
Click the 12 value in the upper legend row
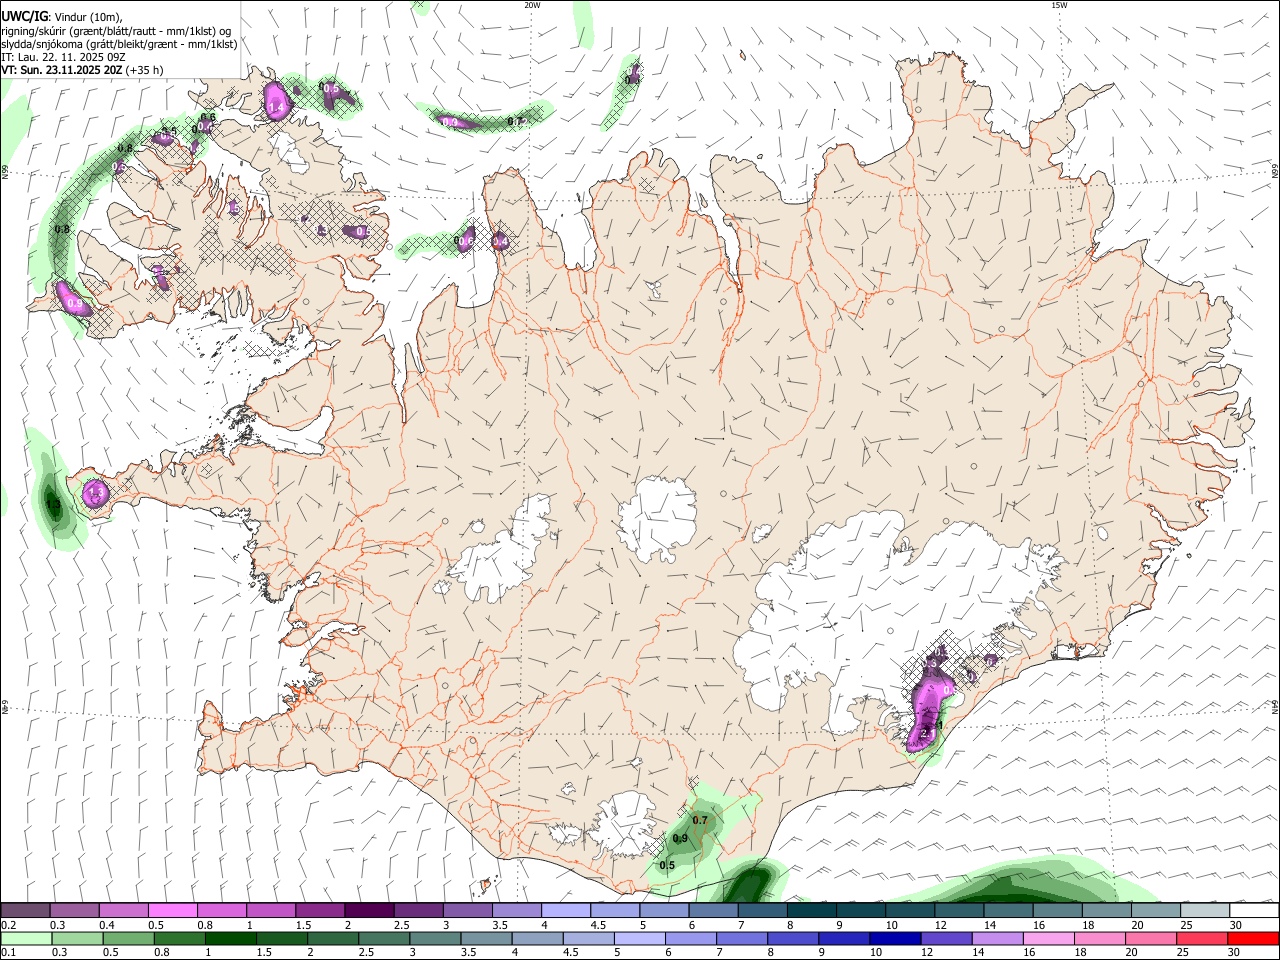(940, 925)
